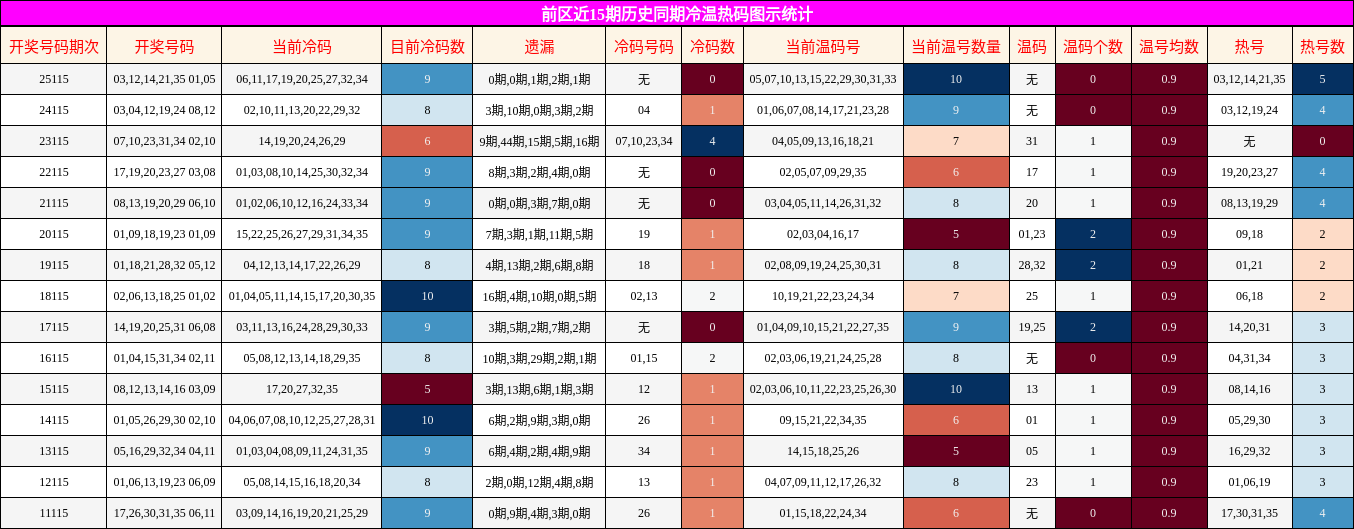1354x529 pixels.
Task: Select warm codes 01,15,18,22,24,34
Action: 823,513
